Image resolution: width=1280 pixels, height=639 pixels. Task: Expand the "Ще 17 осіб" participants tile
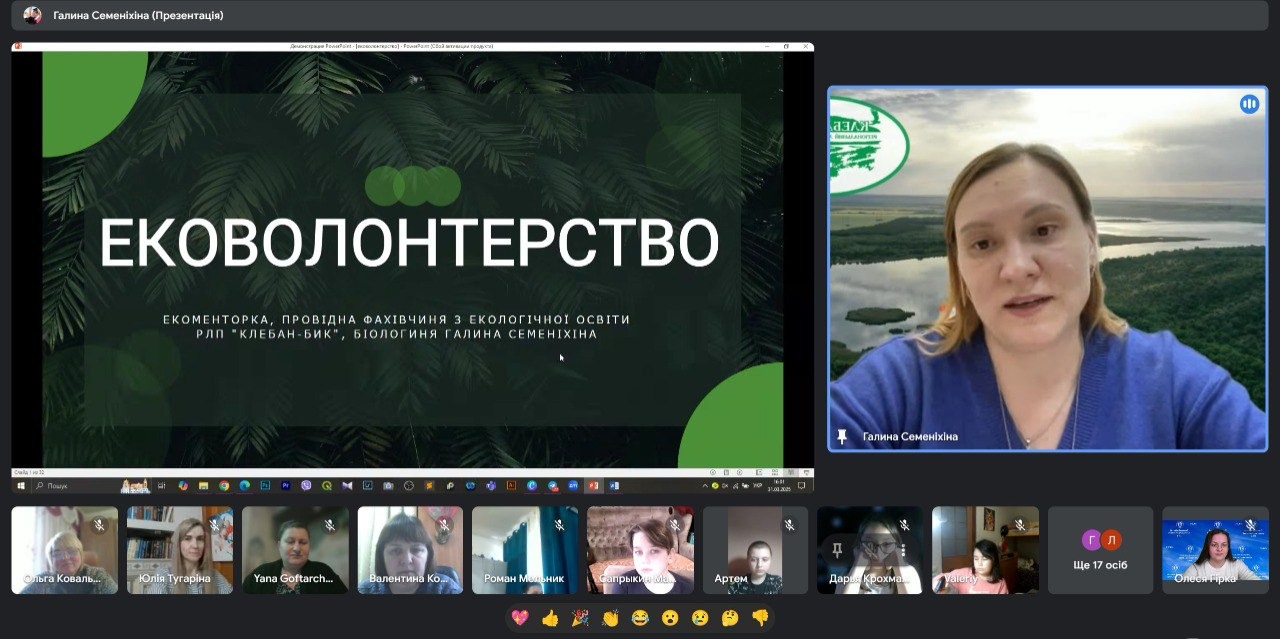click(x=1101, y=550)
